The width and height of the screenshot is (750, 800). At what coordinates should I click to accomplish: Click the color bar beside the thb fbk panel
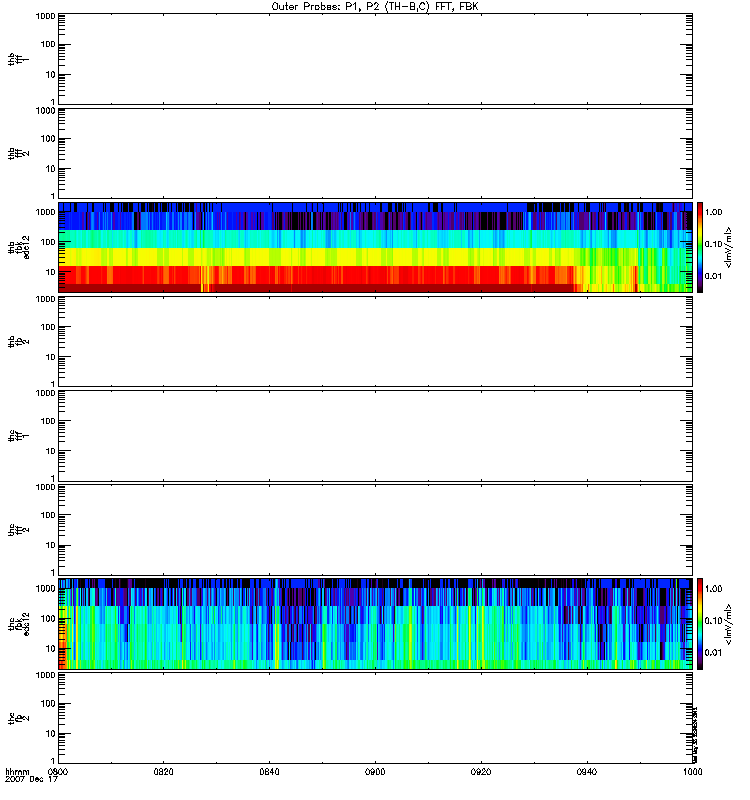click(700, 247)
